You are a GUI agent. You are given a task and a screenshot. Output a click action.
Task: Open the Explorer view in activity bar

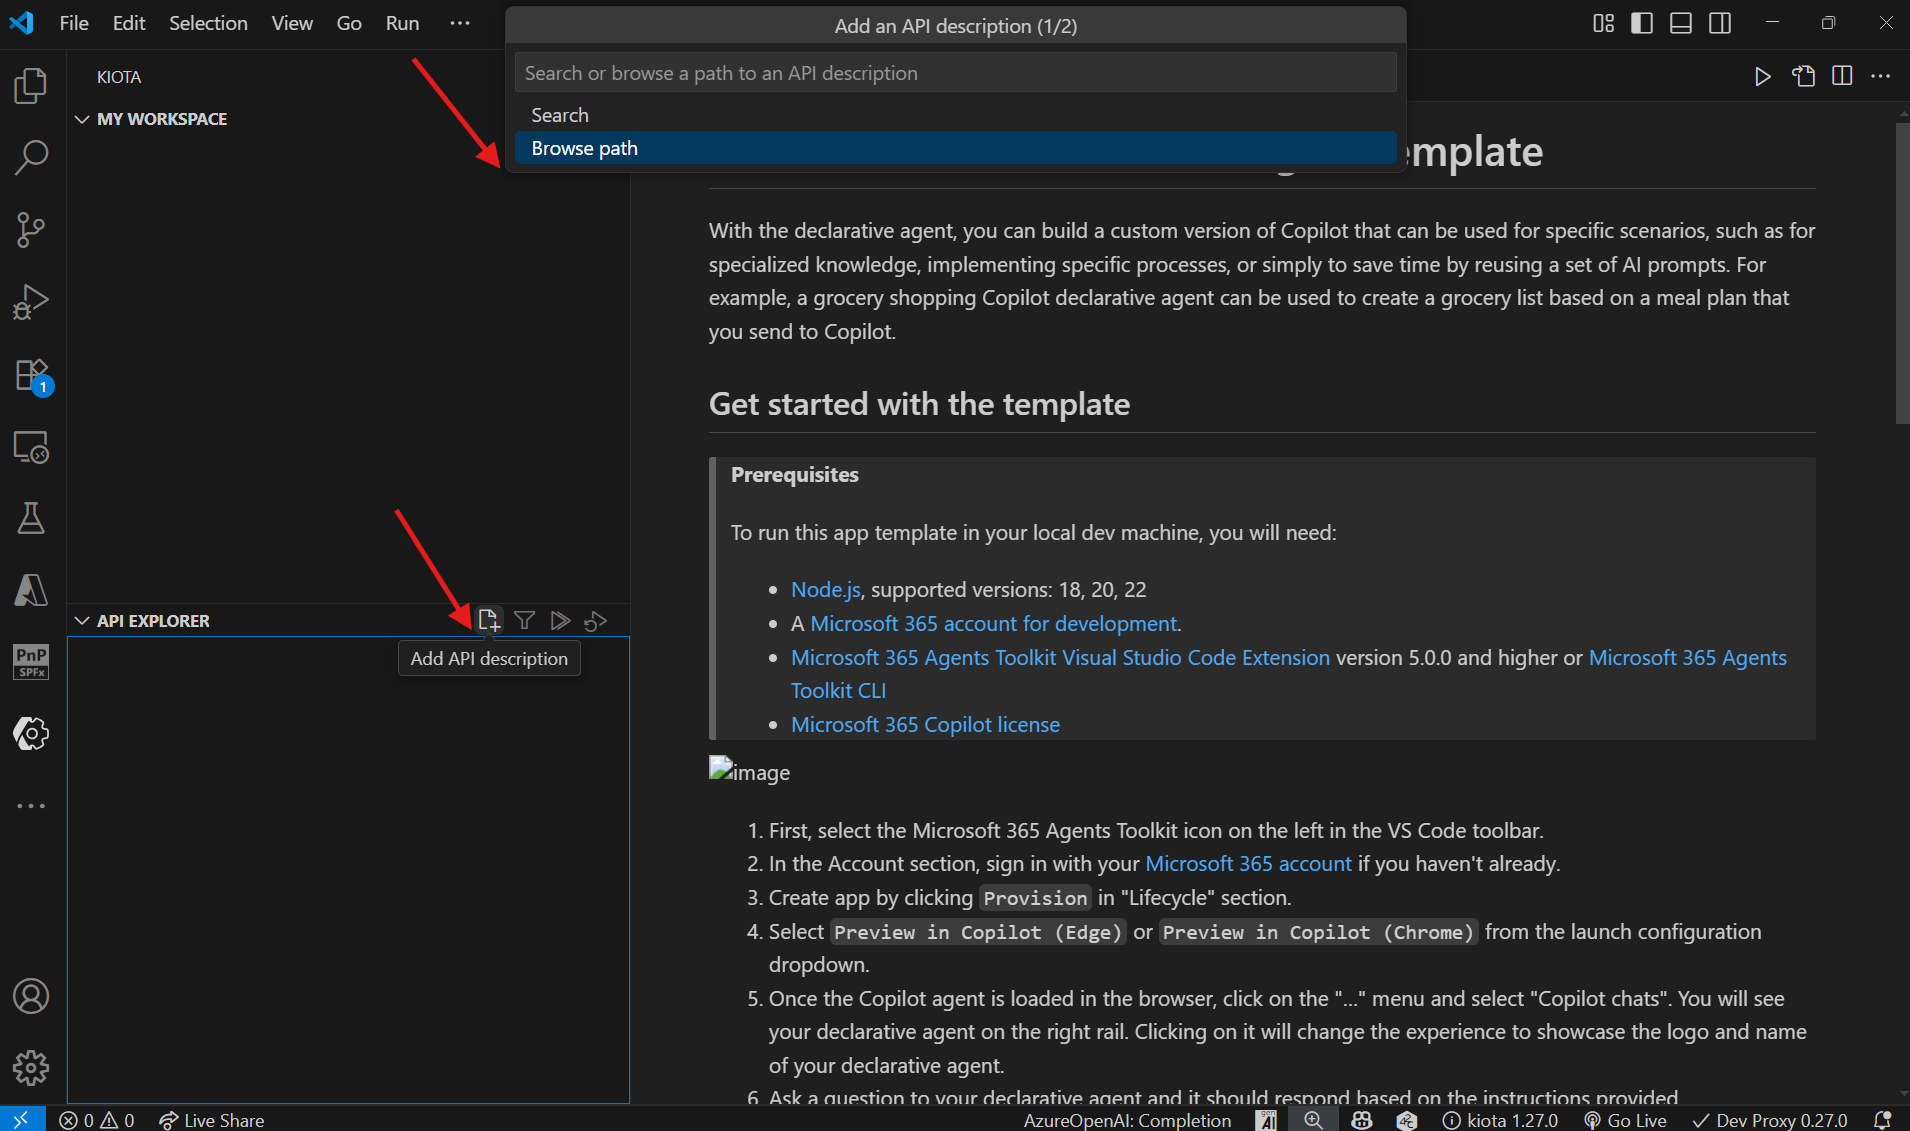click(x=31, y=85)
